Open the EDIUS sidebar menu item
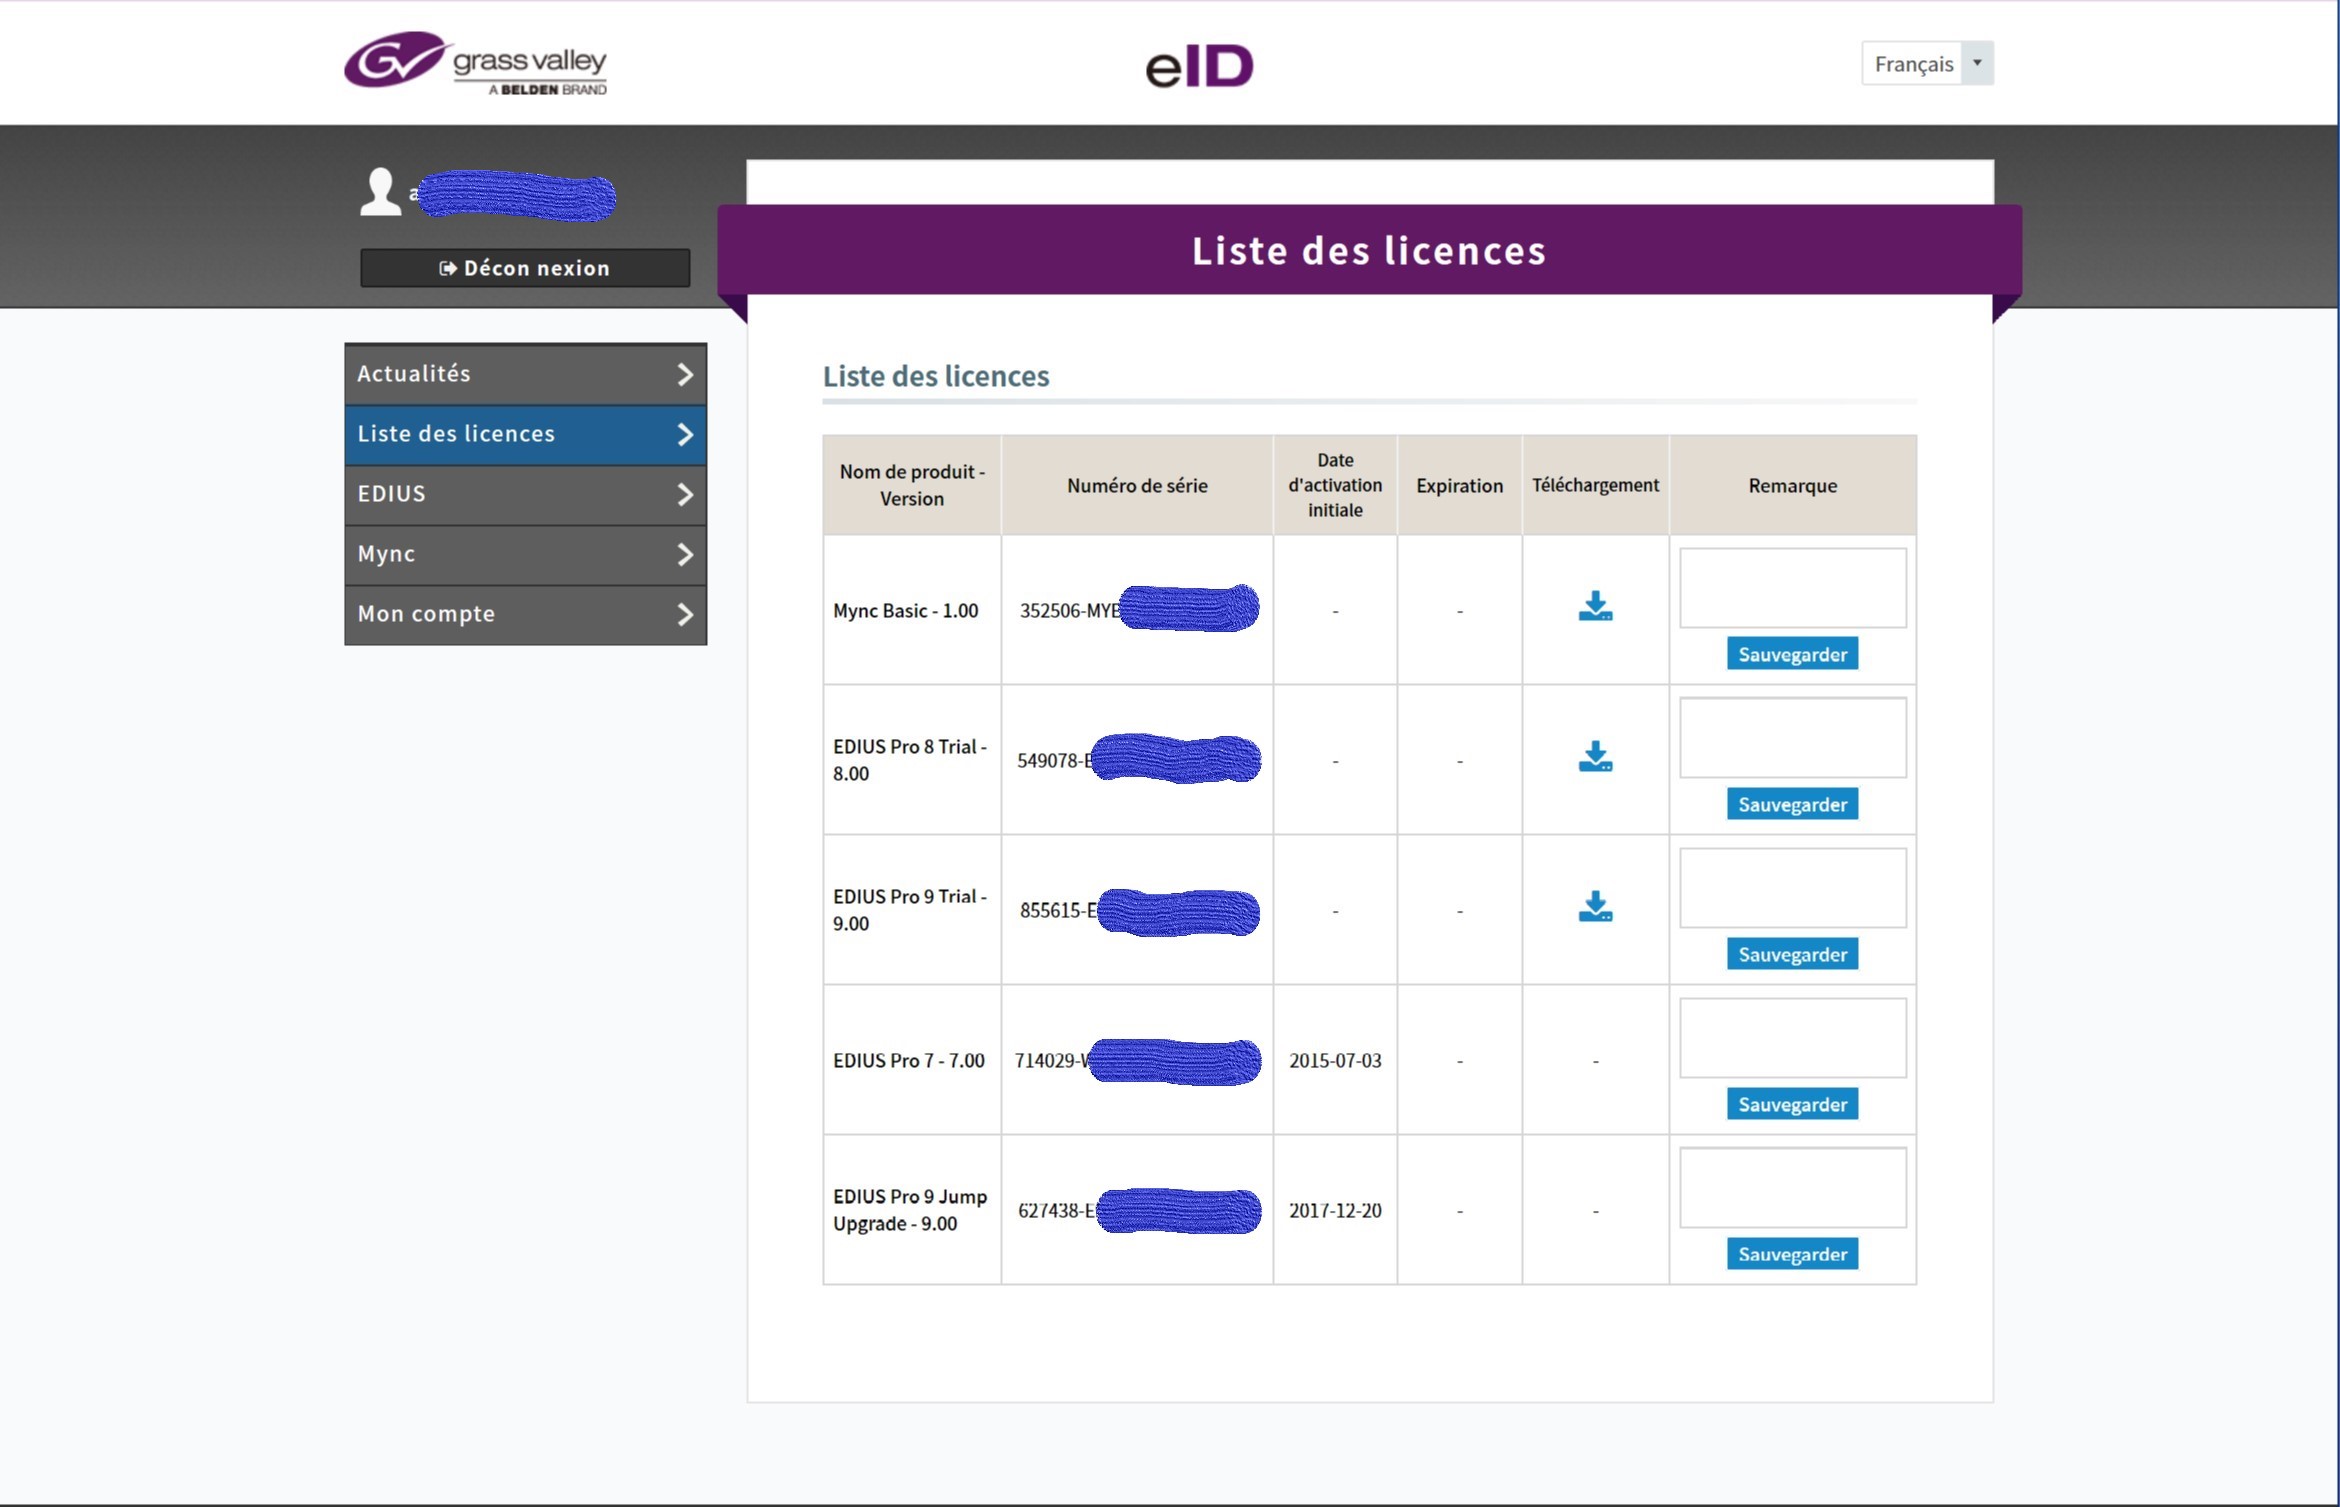Screen dimensions: 2340x1507 pyautogui.click(x=525, y=494)
